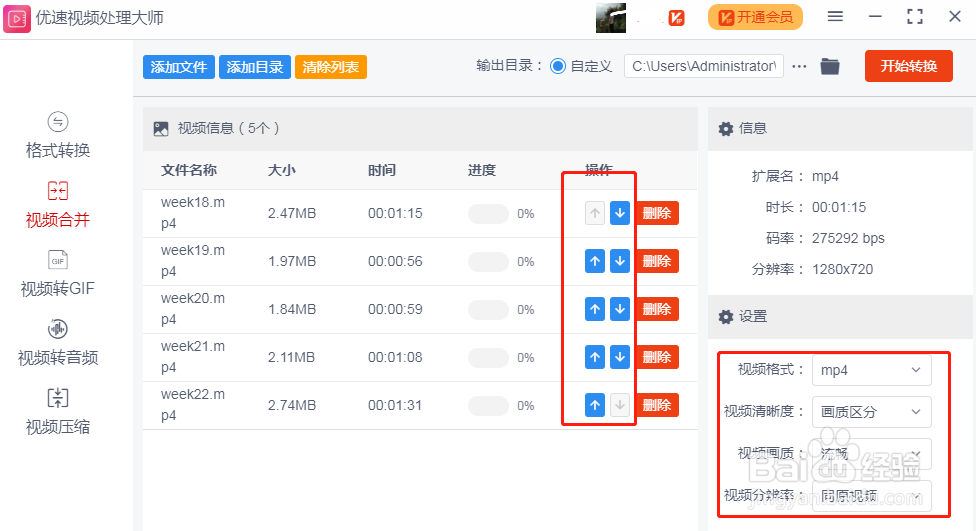This screenshot has width=976, height=531.
Task: Click the gear icon beside 设置
Action: (725, 317)
